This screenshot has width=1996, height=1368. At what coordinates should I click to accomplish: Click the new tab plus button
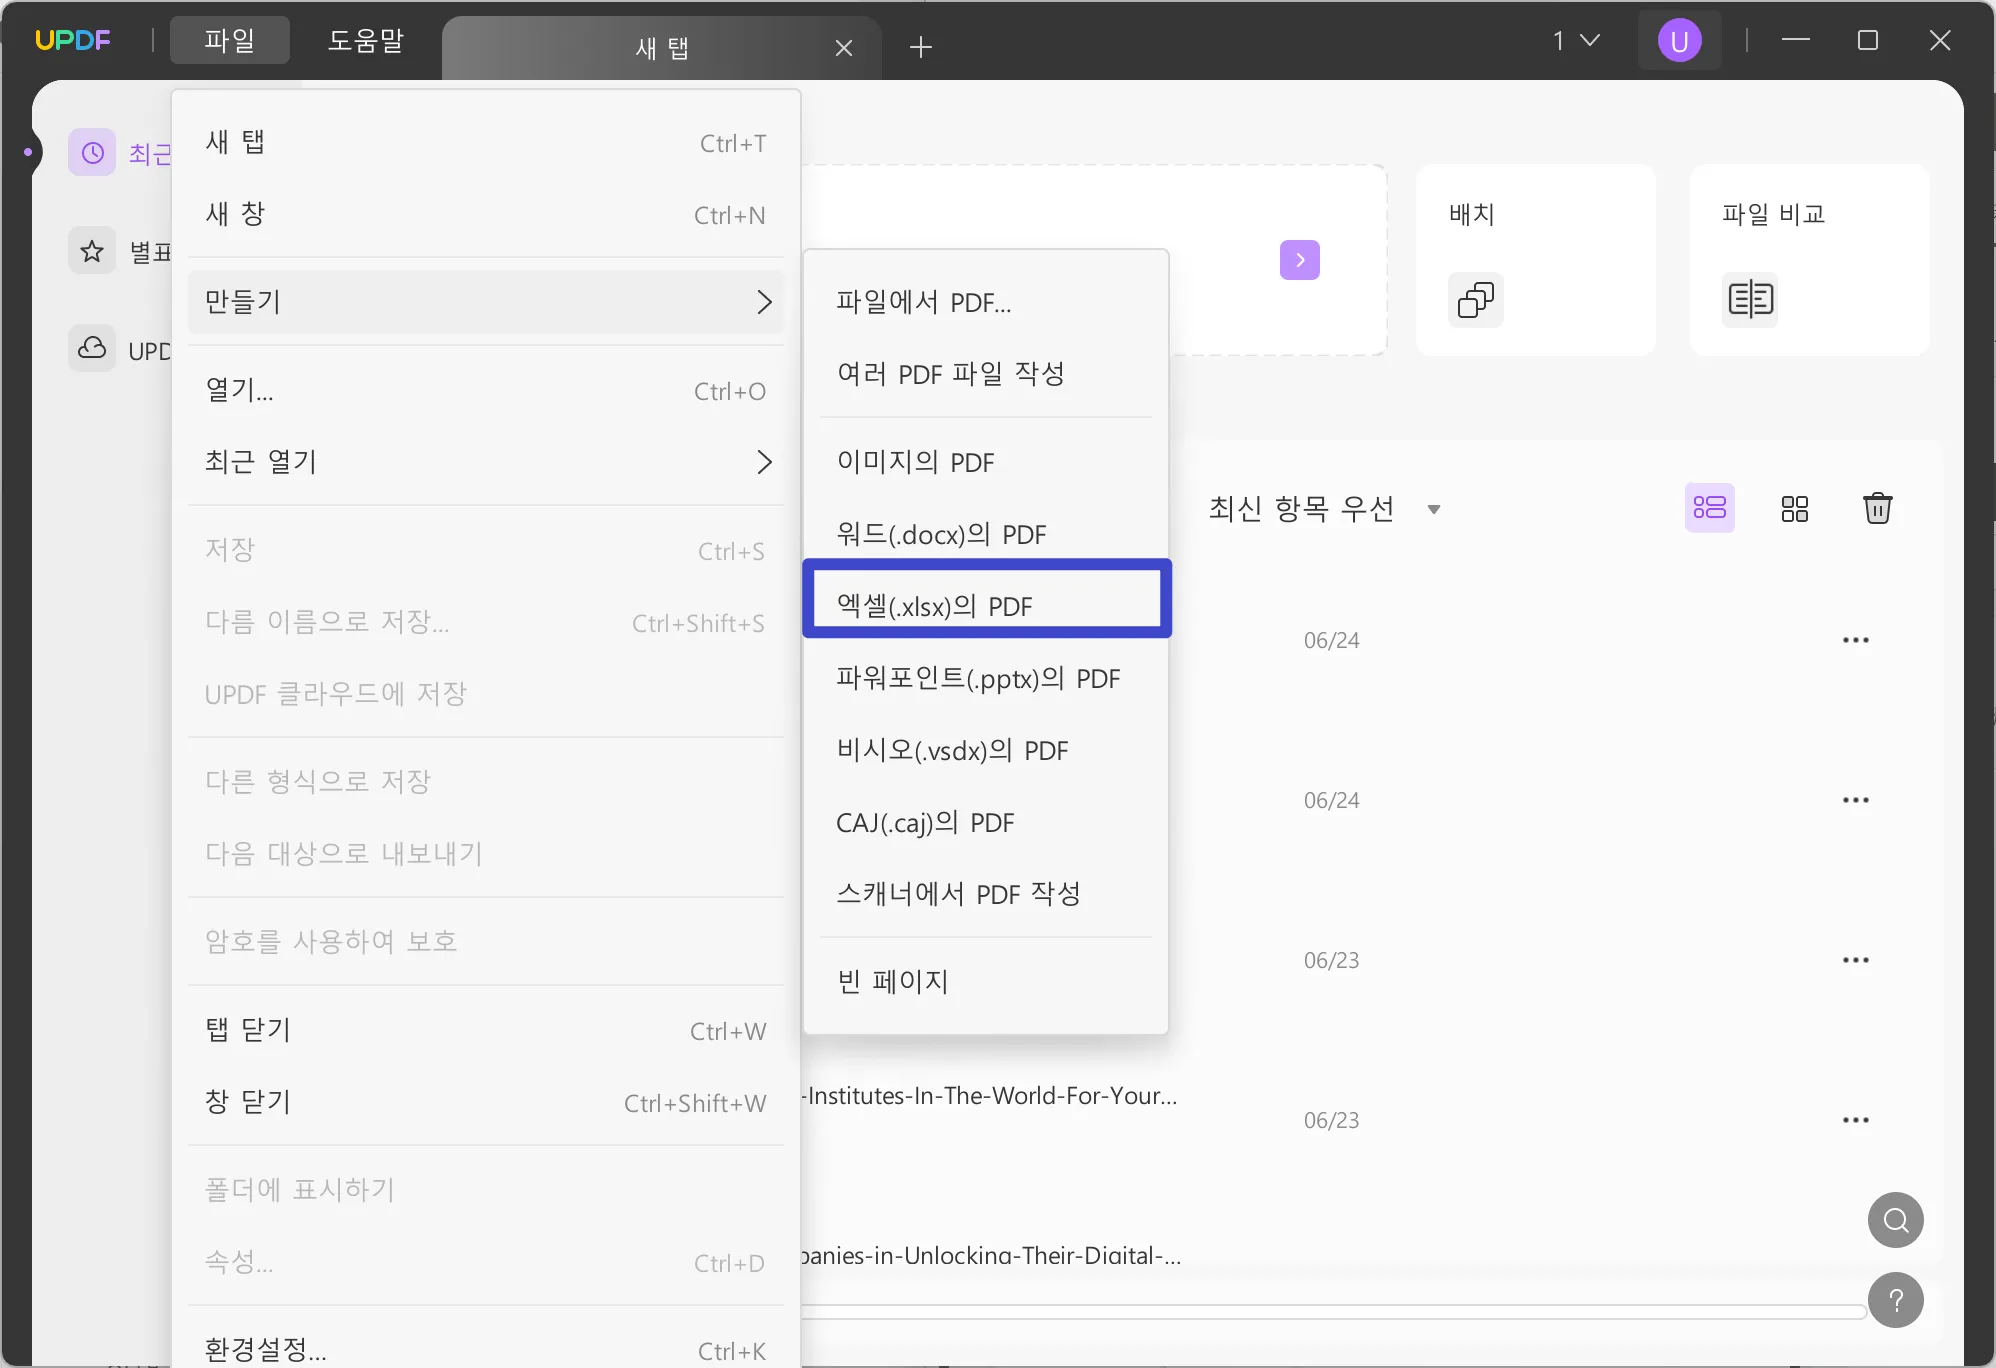pyautogui.click(x=921, y=45)
